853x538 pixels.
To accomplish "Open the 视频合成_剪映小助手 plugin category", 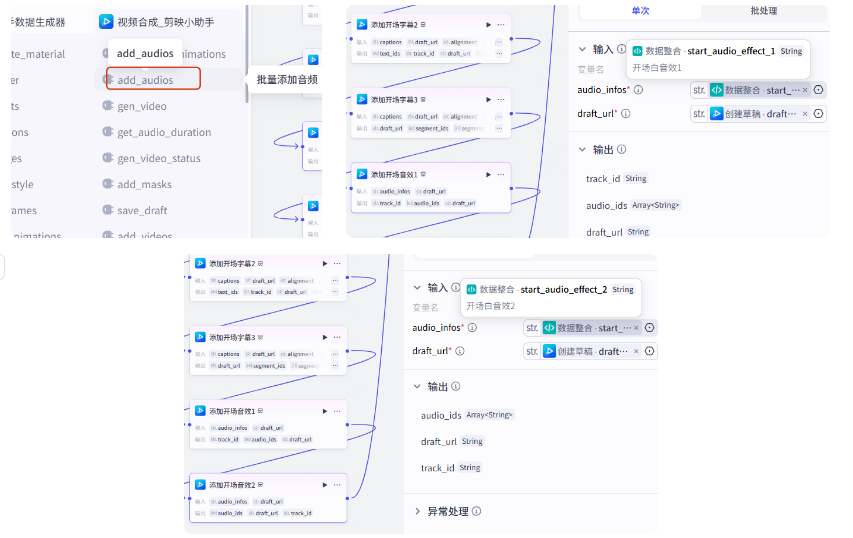I will (166, 22).
